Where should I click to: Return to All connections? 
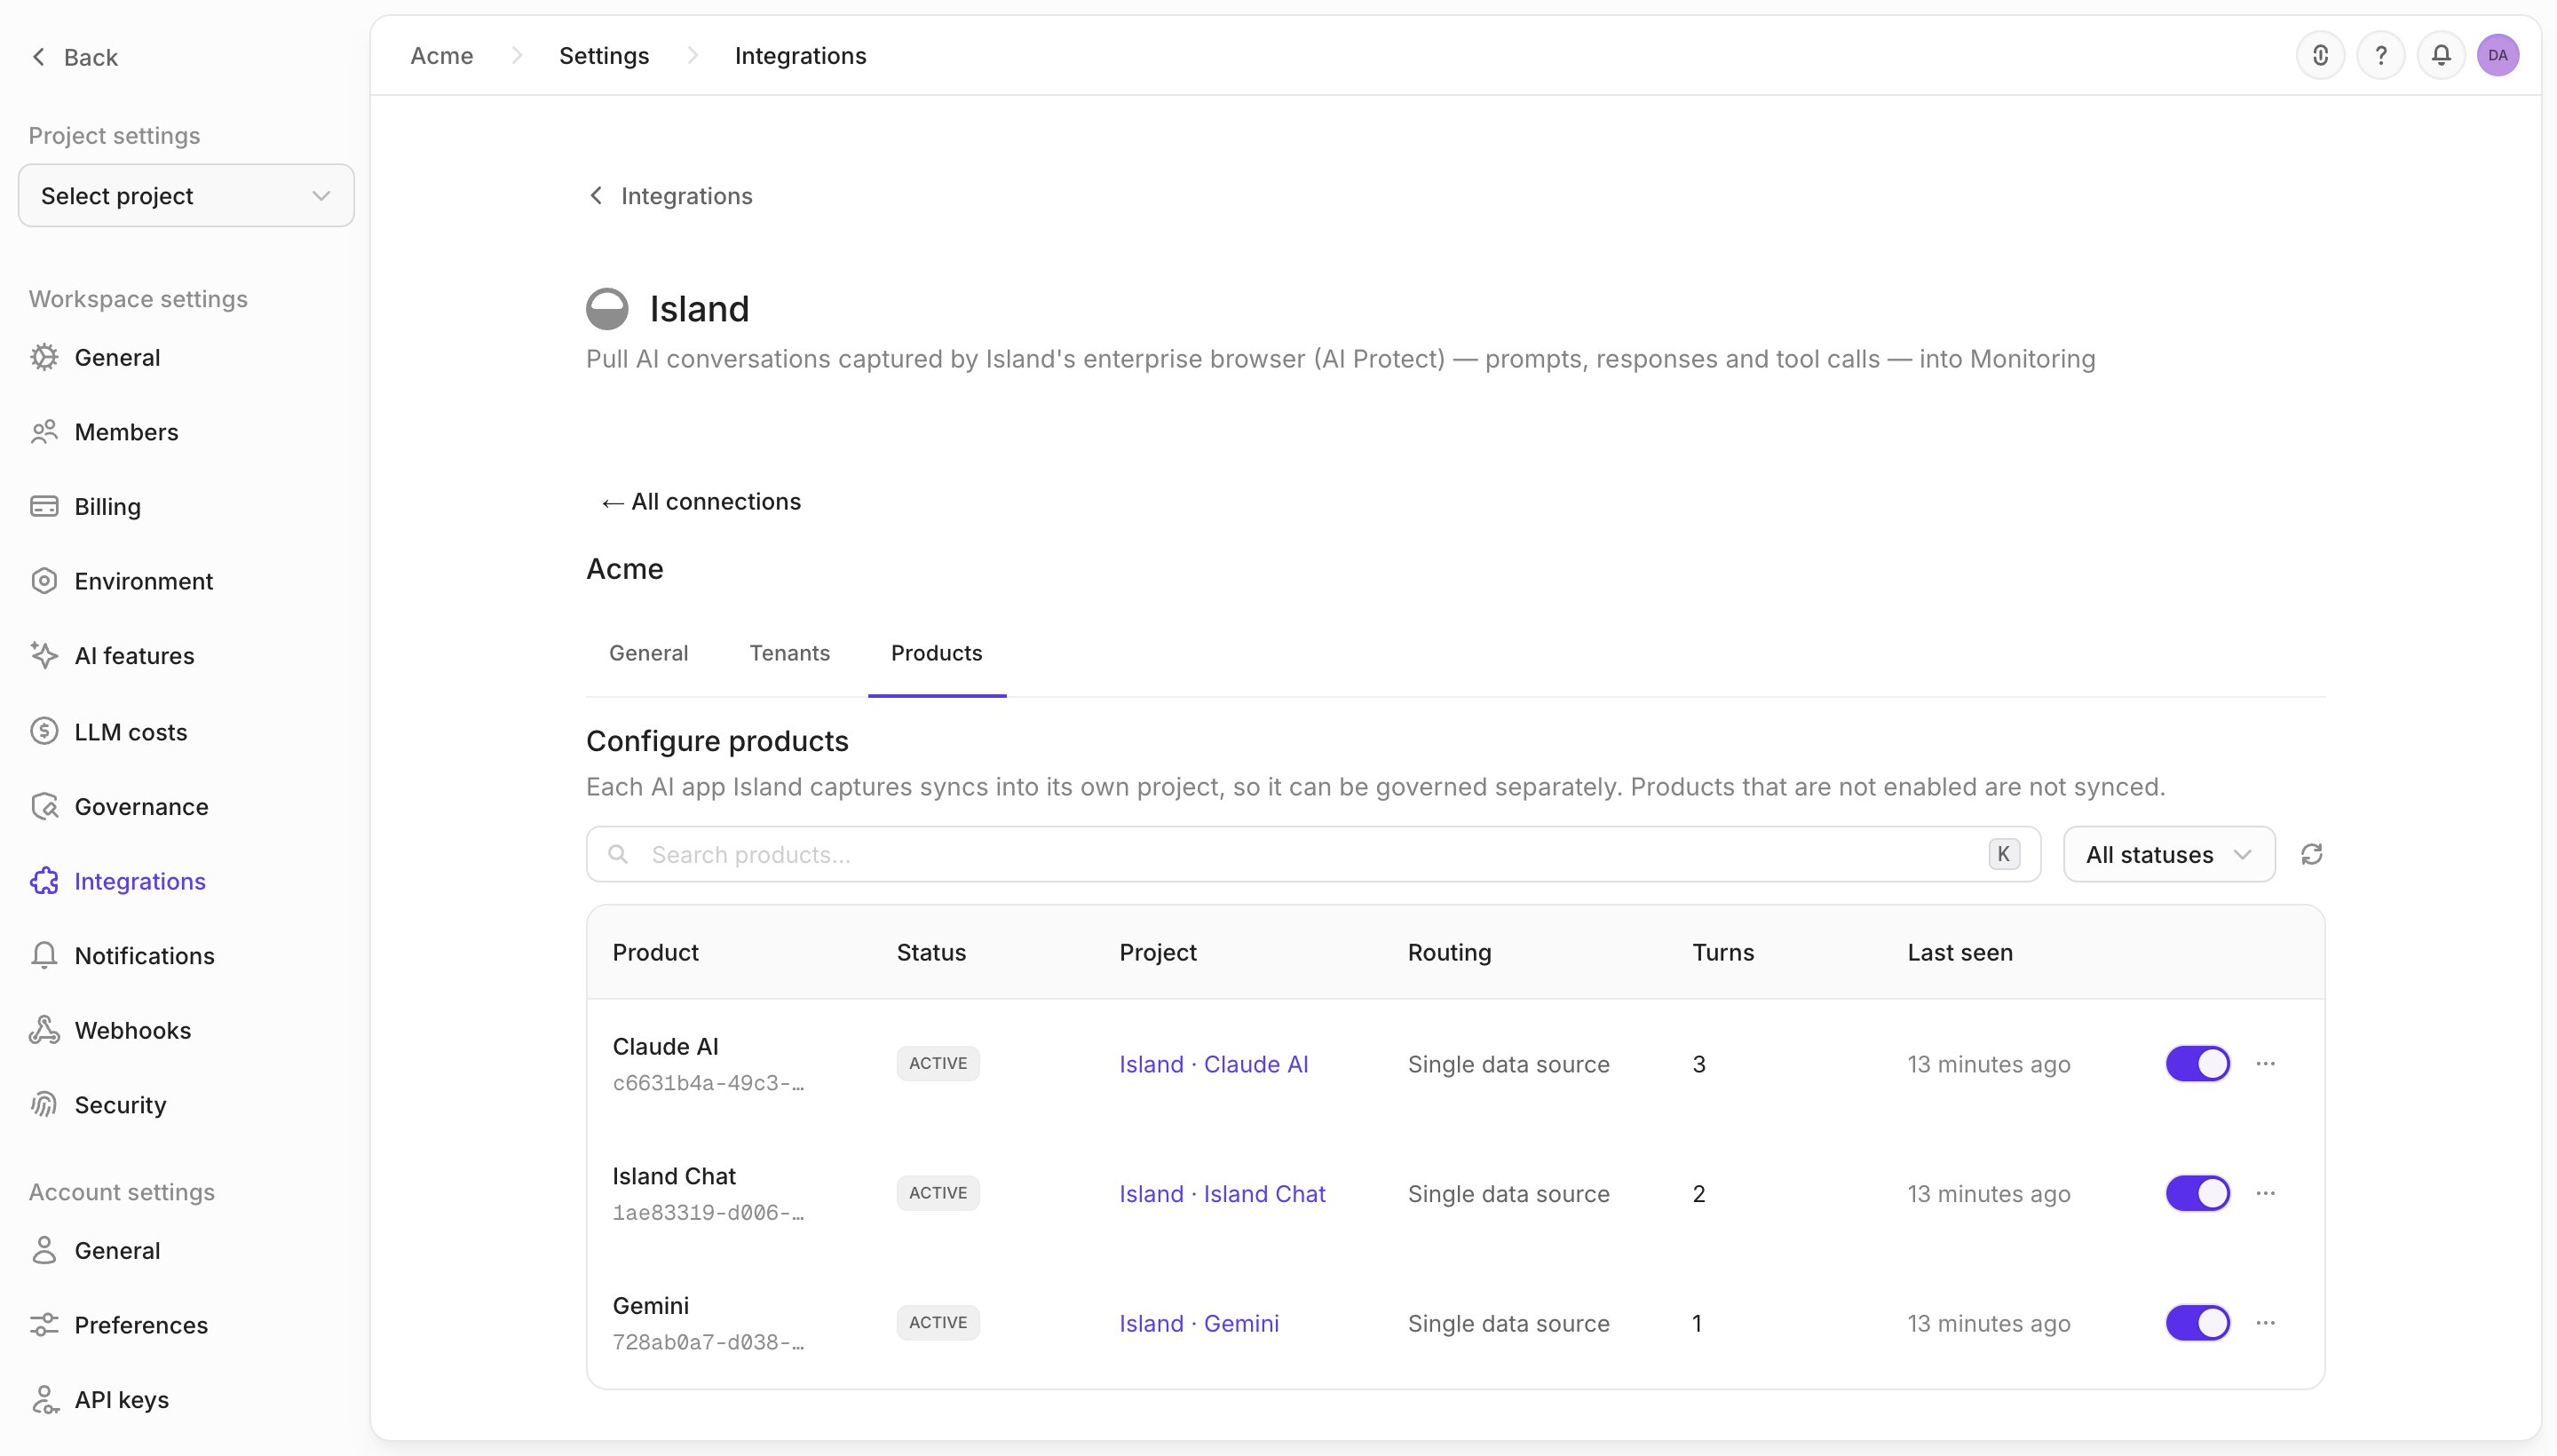(x=701, y=501)
